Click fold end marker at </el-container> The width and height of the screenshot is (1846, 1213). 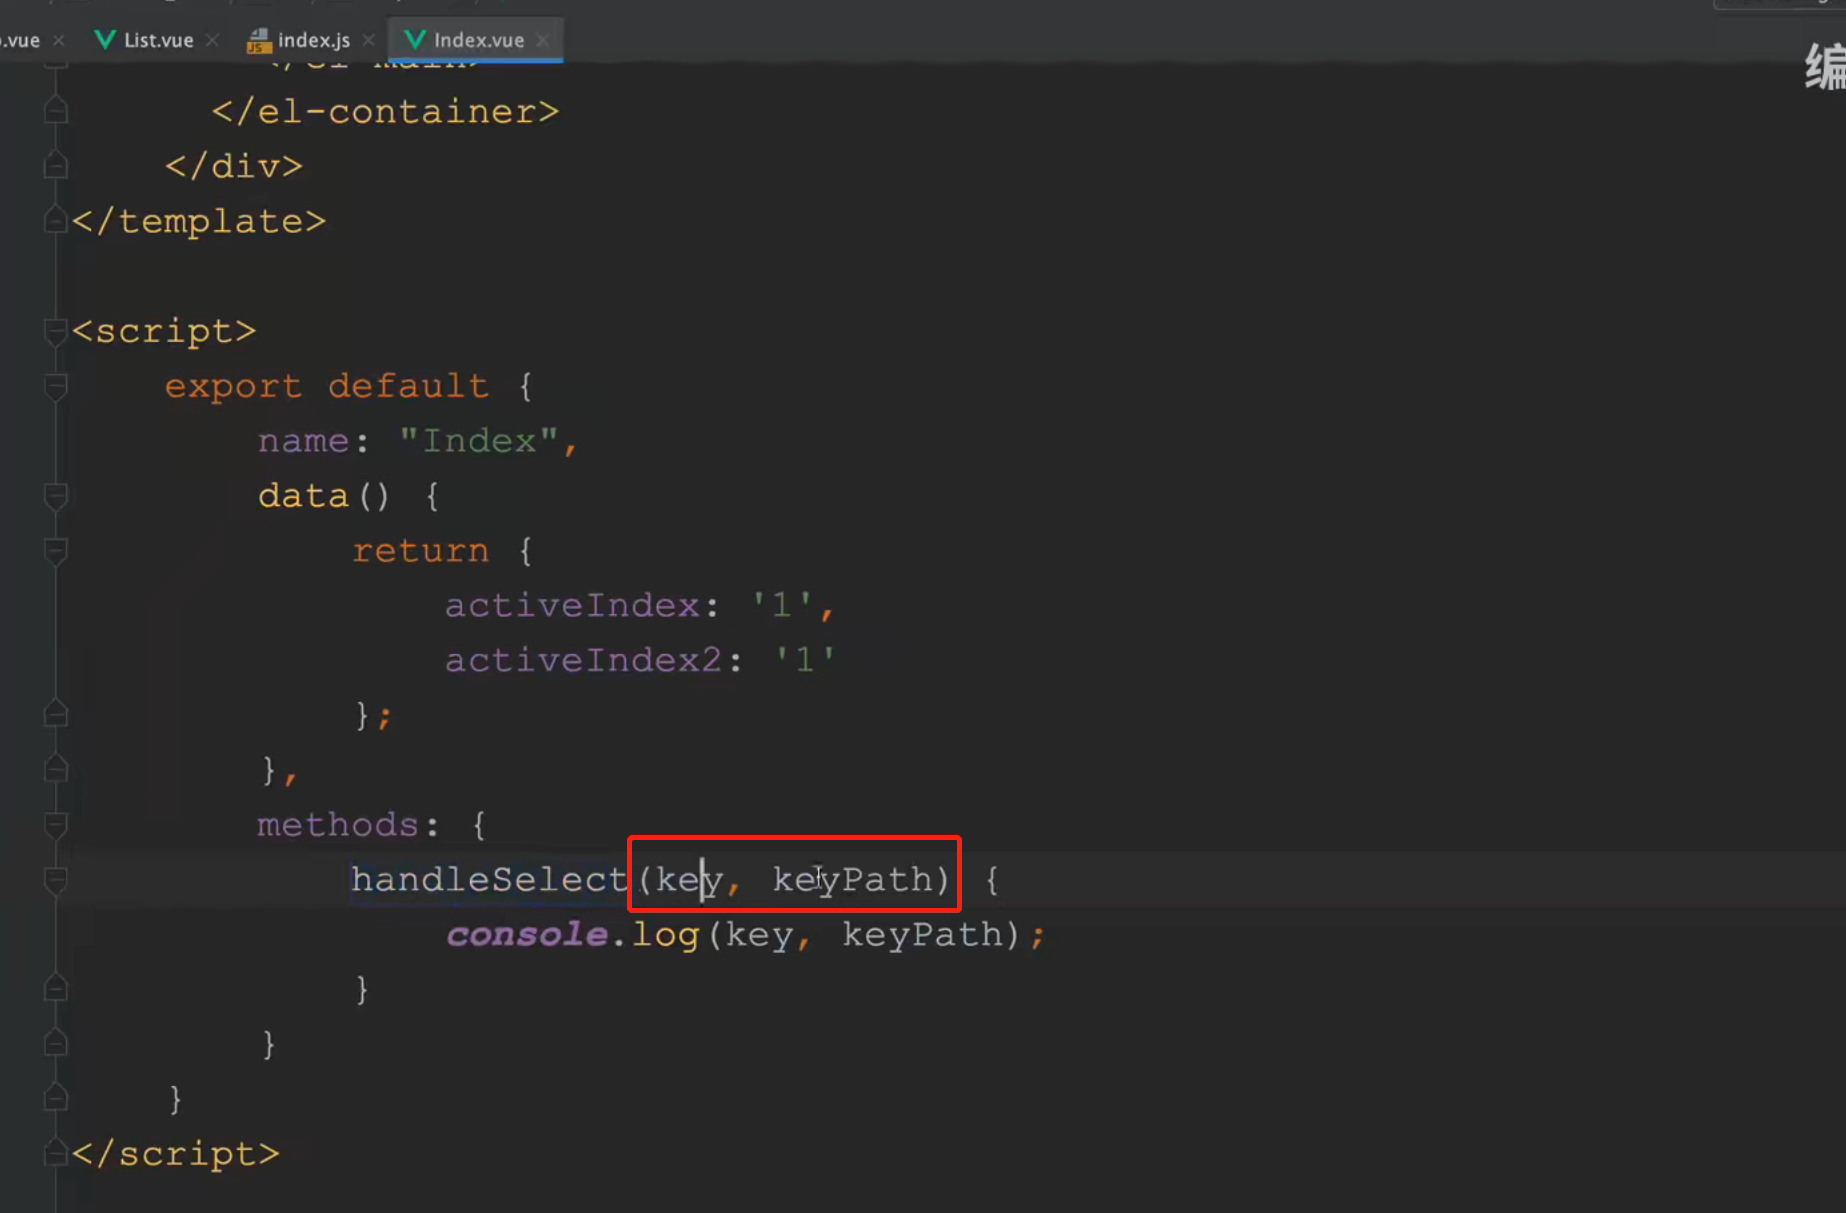click(56, 110)
